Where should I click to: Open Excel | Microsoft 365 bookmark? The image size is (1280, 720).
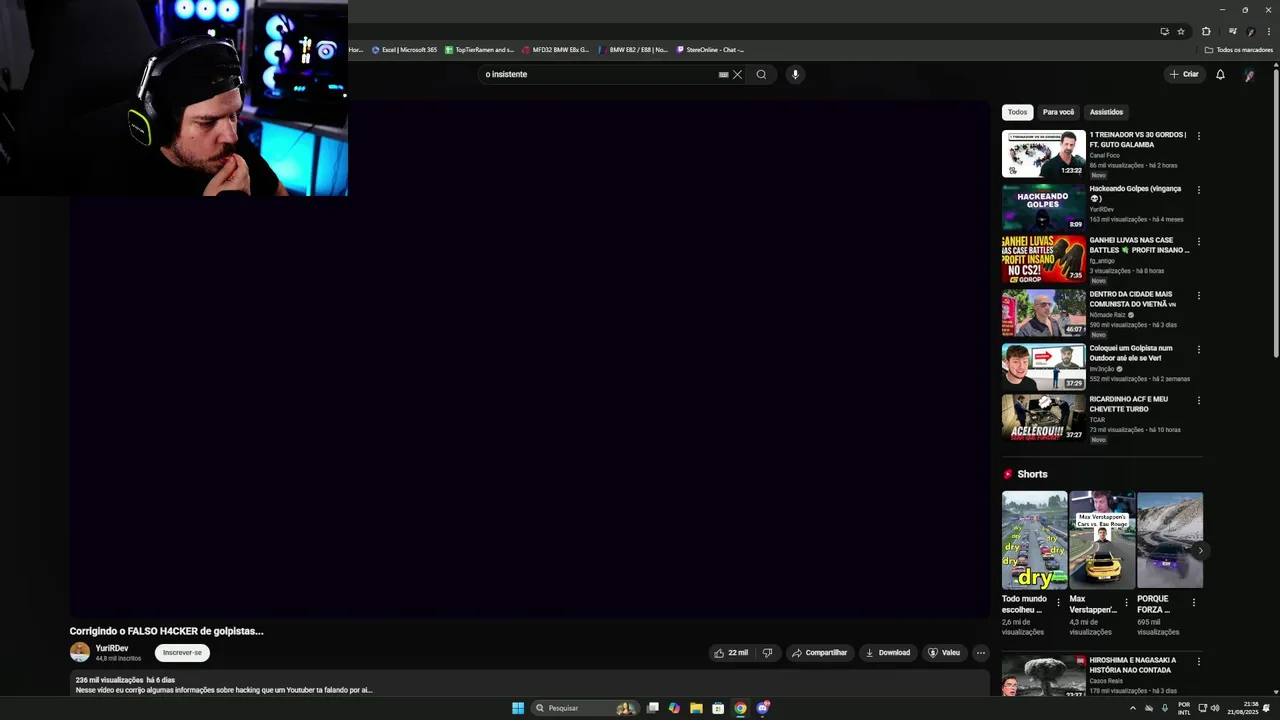404,49
